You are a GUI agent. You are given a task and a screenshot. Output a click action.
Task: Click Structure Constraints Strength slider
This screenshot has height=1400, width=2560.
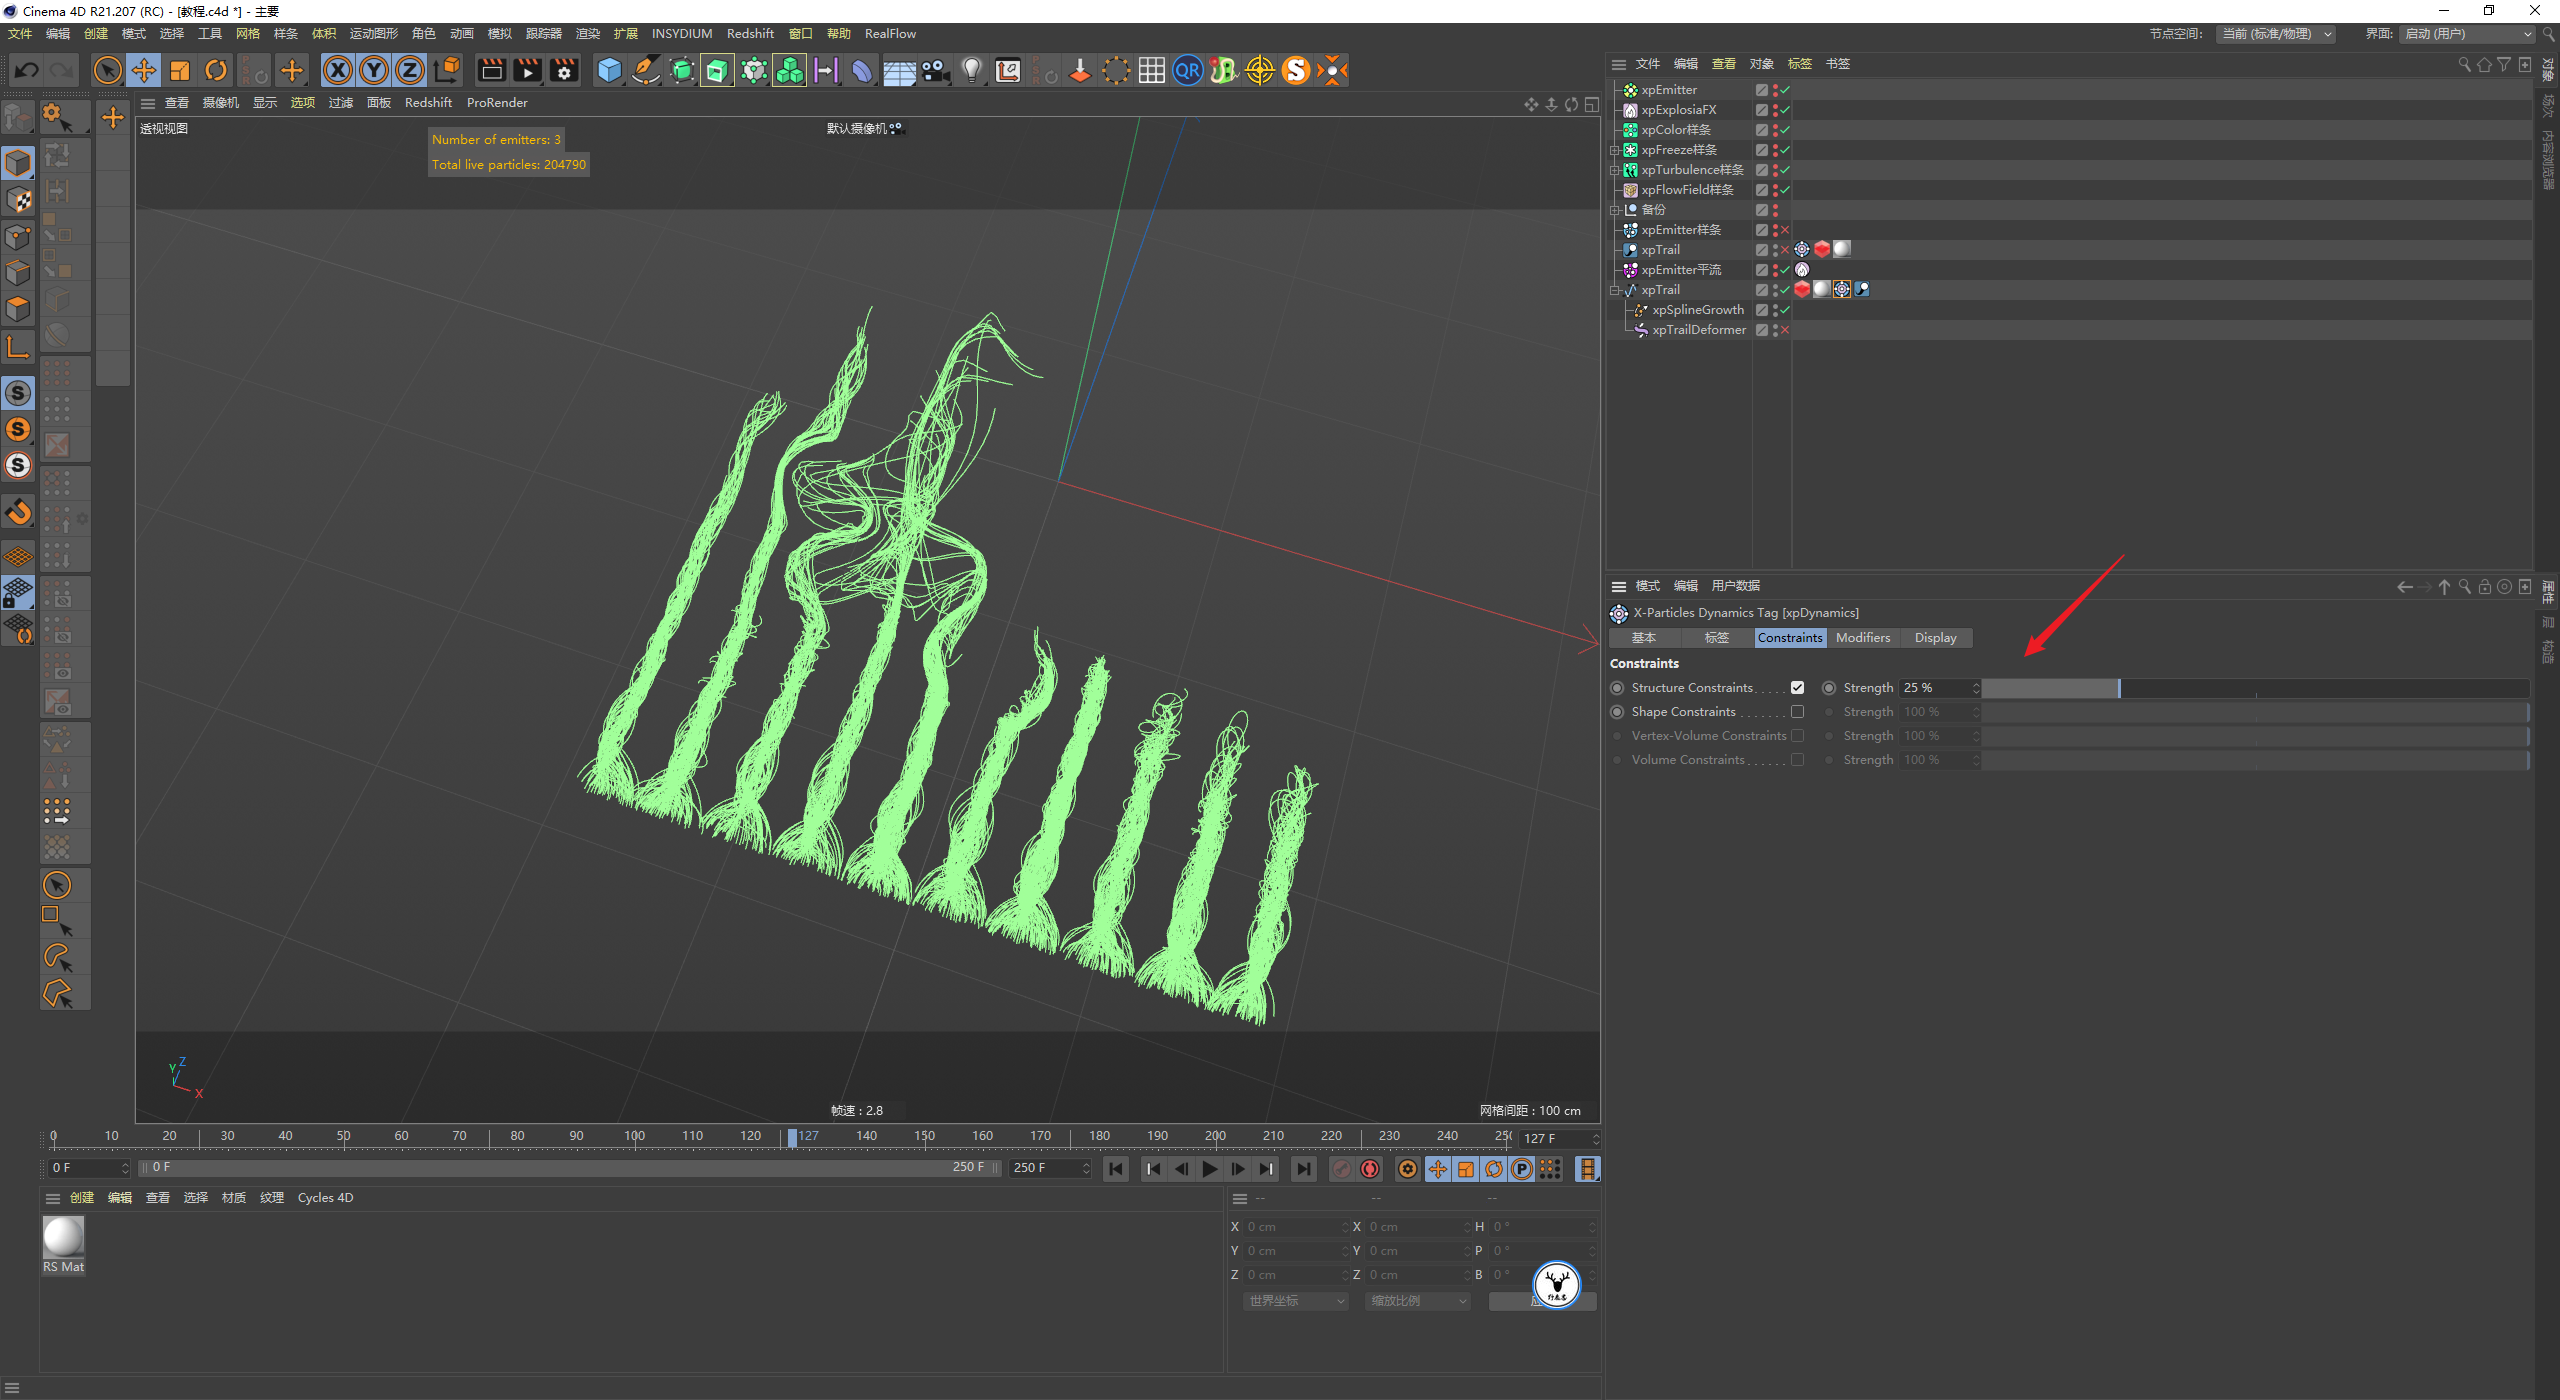click(x=2255, y=688)
